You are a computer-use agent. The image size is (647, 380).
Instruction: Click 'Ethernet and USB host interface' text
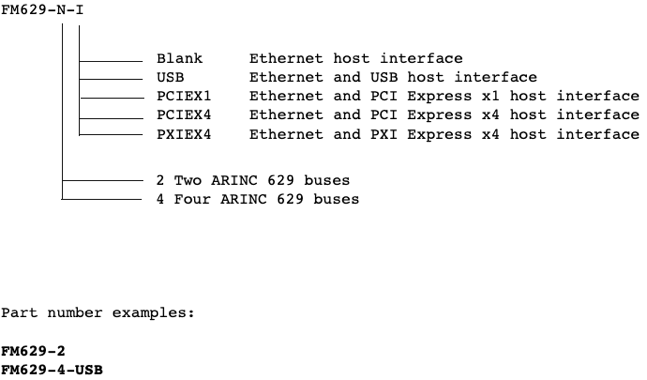393,77
